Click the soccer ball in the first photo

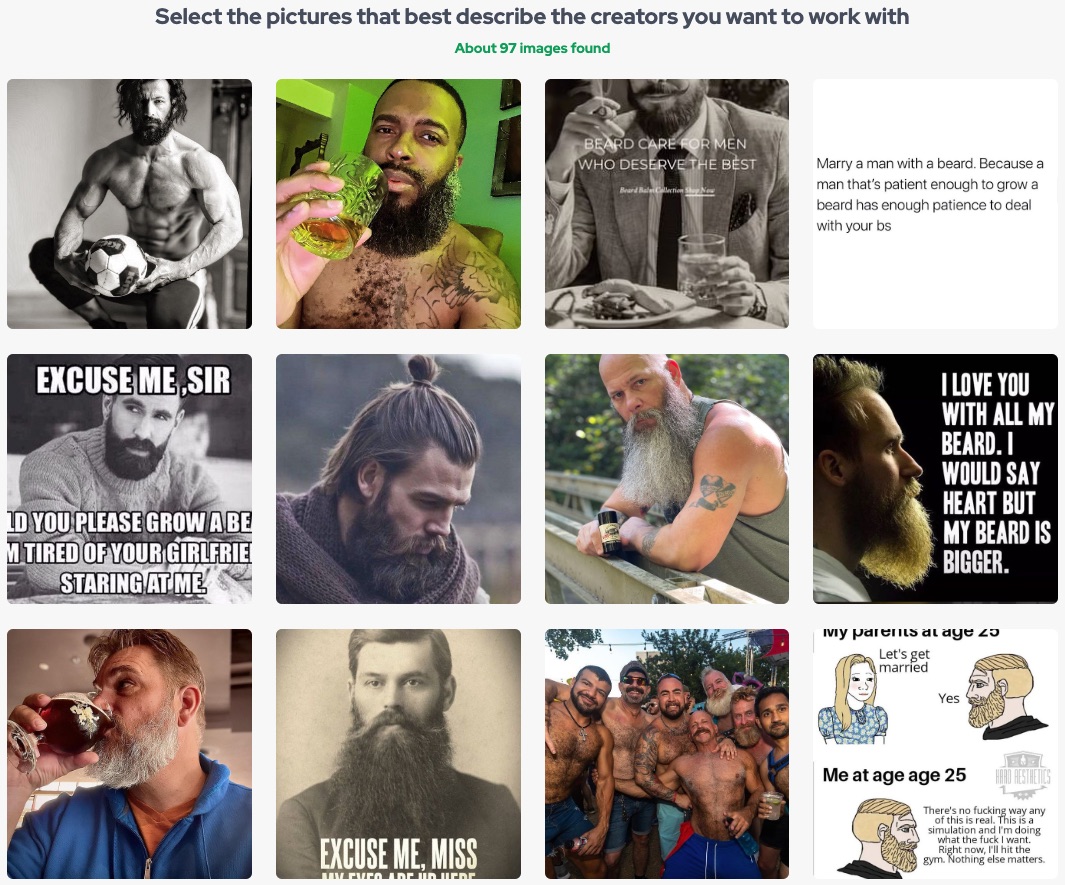[x=116, y=265]
